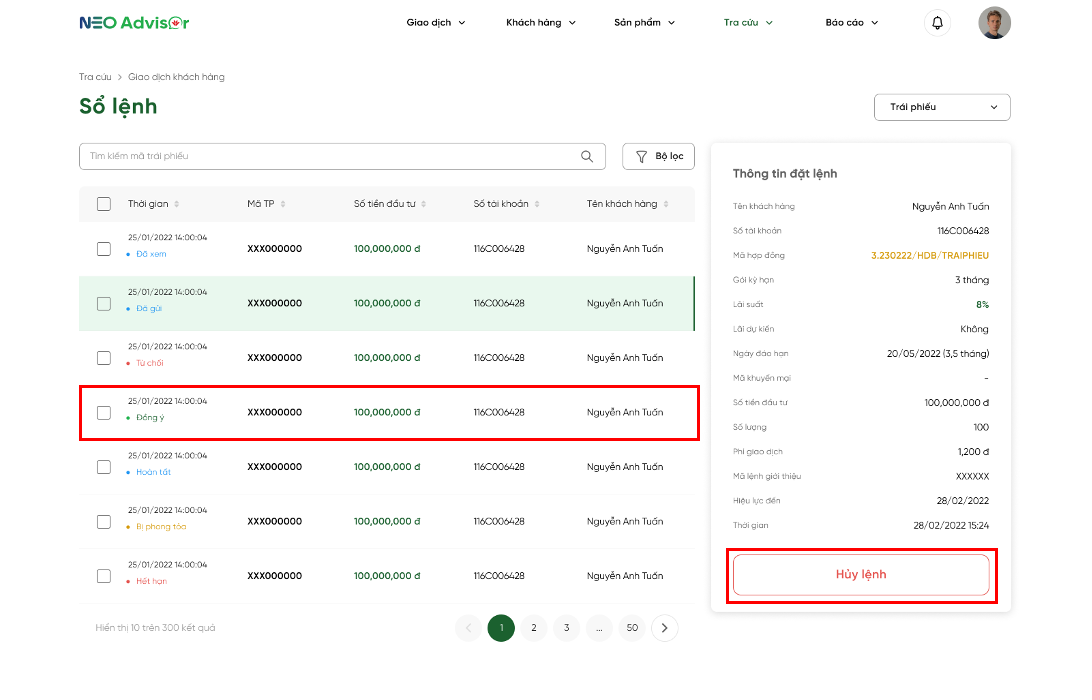
Task: Open the user profile avatar
Action: tap(994, 22)
